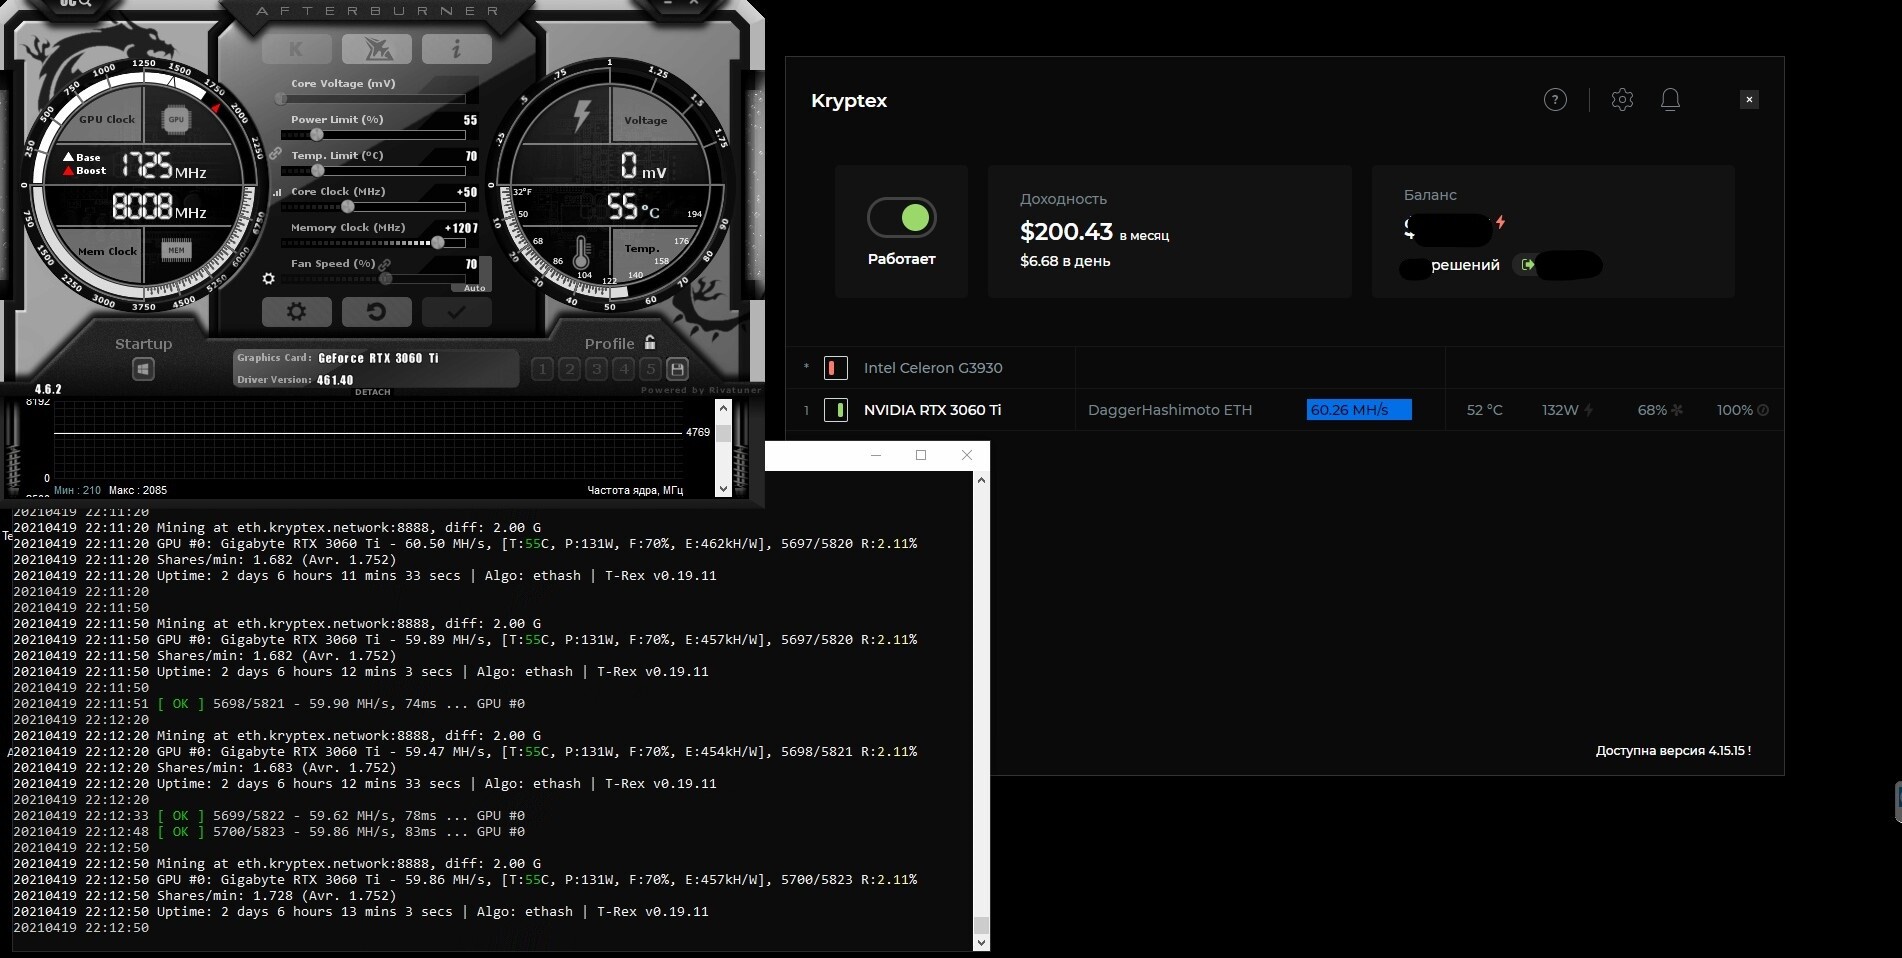Click the $200.43 monthly profitability value
1902x958 pixels.
1066,232
